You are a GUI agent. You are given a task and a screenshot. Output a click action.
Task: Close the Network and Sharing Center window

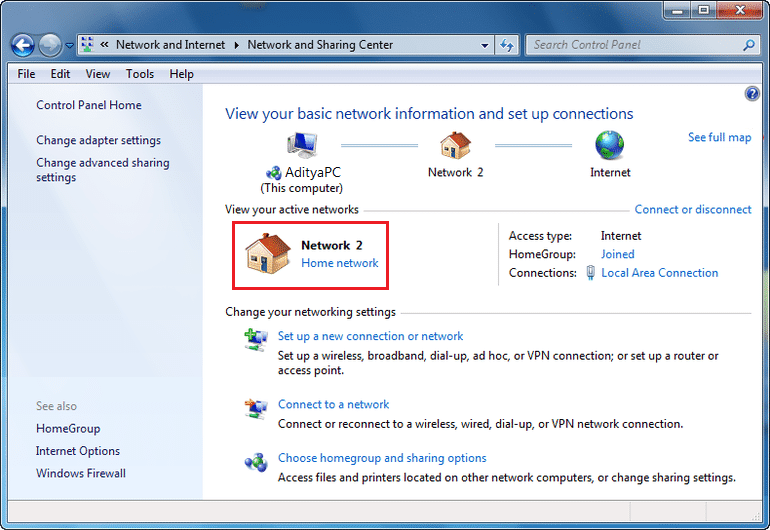(740, 10)
